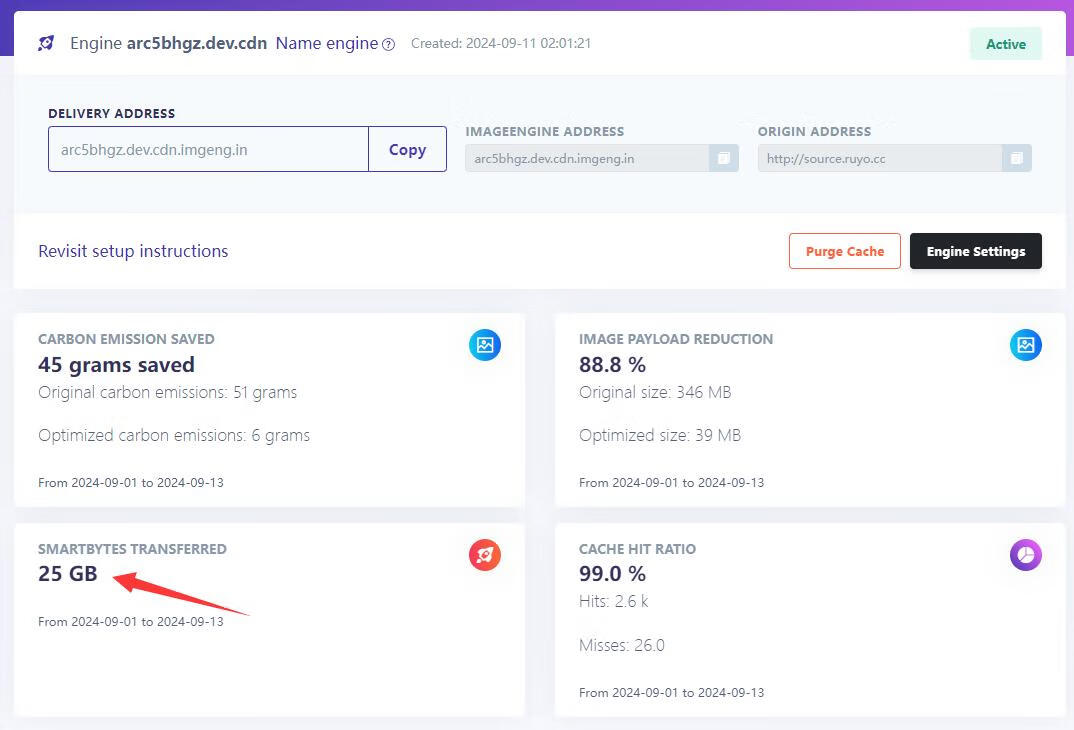The width and height of the screenshot is (1074, 730).
Task: Select the ImageEngine Address text field
Action: 587,158
